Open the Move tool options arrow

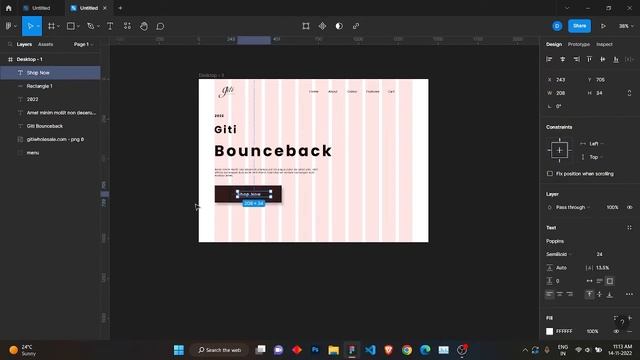click(38, 26)
